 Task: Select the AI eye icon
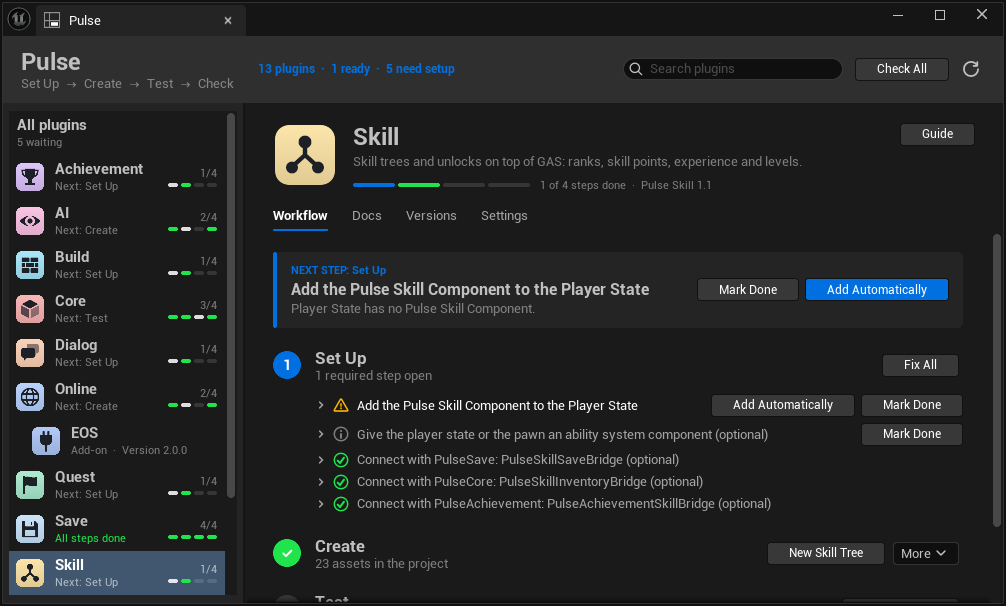click(30, 221)
